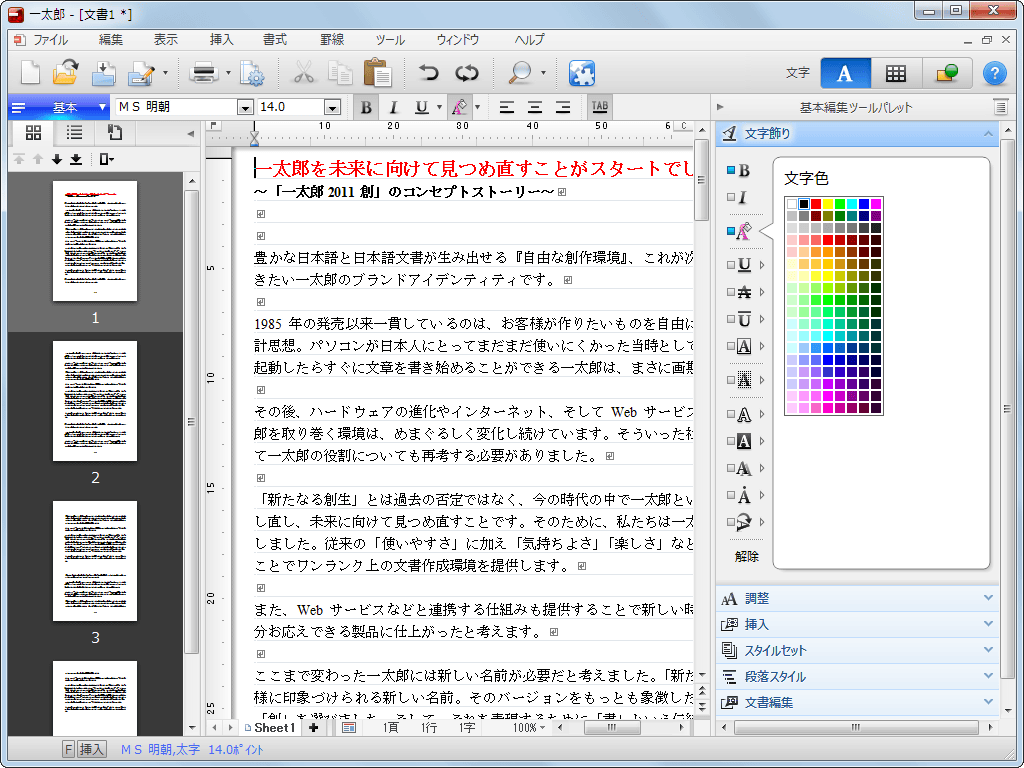Image resolution: width=1024 pixels, height=768 pixels.
Task: Click the red heading line in the document
Action: 473,169
